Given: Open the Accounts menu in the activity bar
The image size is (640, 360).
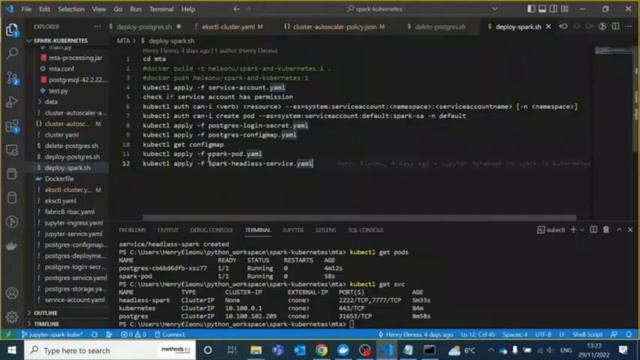Looking at the screenshot, I should click(12, 293).
